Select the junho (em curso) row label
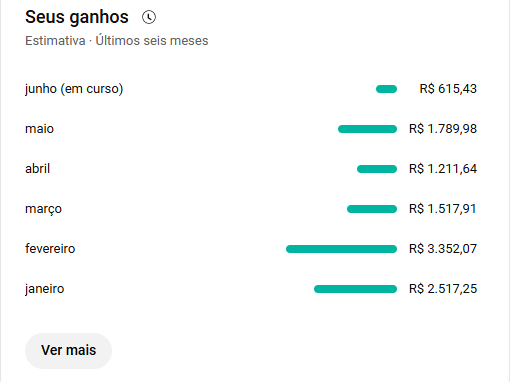The width and height of the screenshot is (516, 382). pos(74,89)
